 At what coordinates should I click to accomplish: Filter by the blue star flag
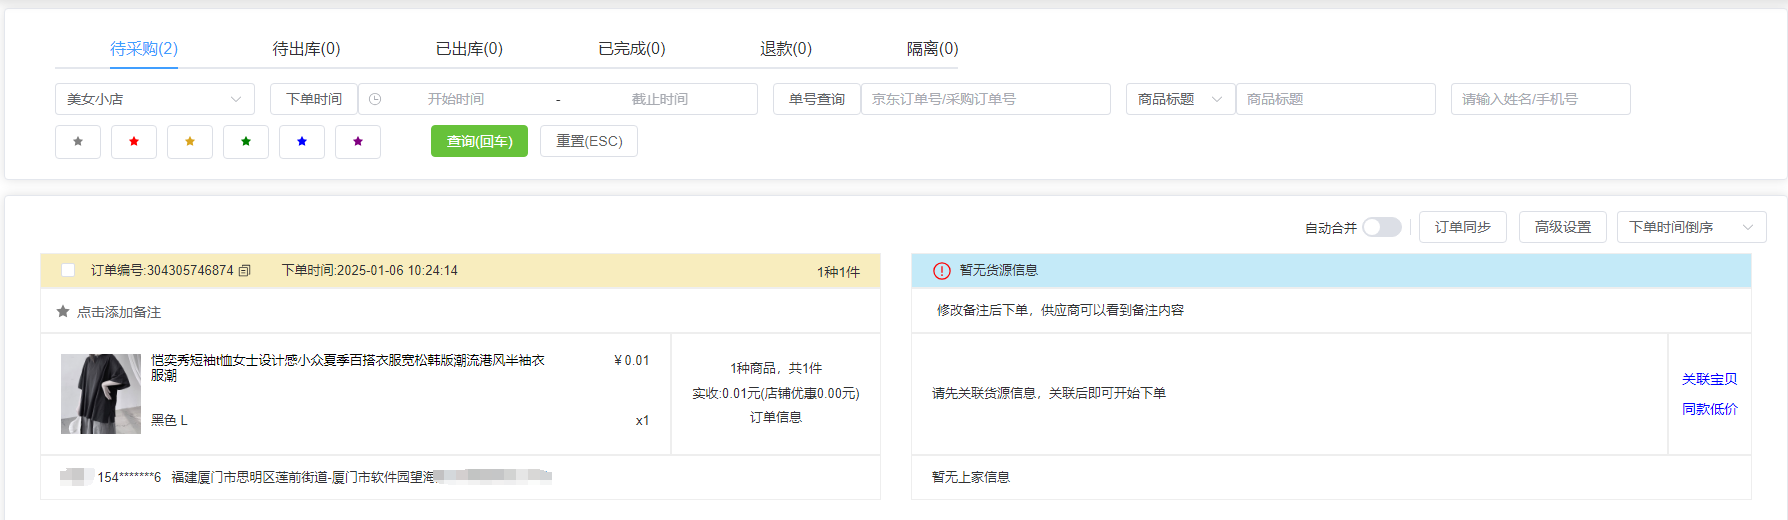tap(302, 142)
